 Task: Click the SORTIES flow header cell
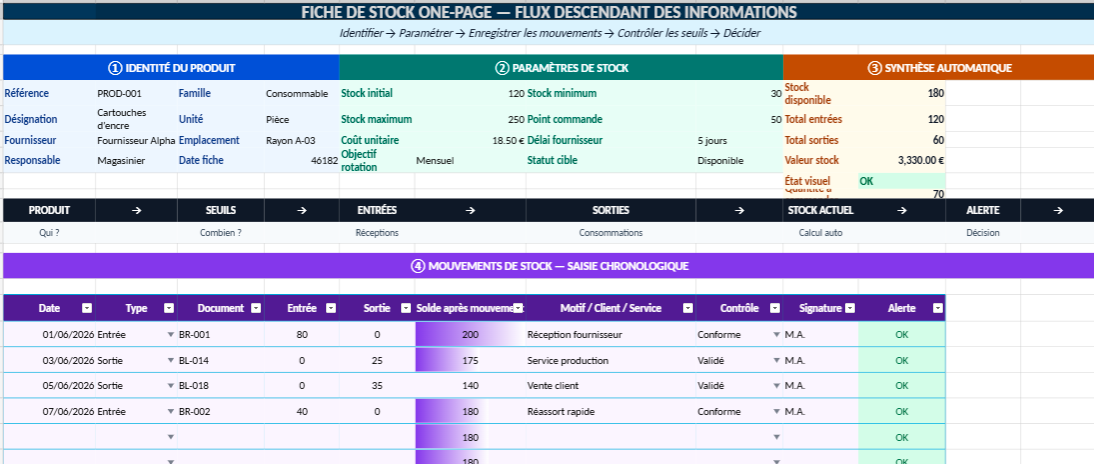click(610, 210)
